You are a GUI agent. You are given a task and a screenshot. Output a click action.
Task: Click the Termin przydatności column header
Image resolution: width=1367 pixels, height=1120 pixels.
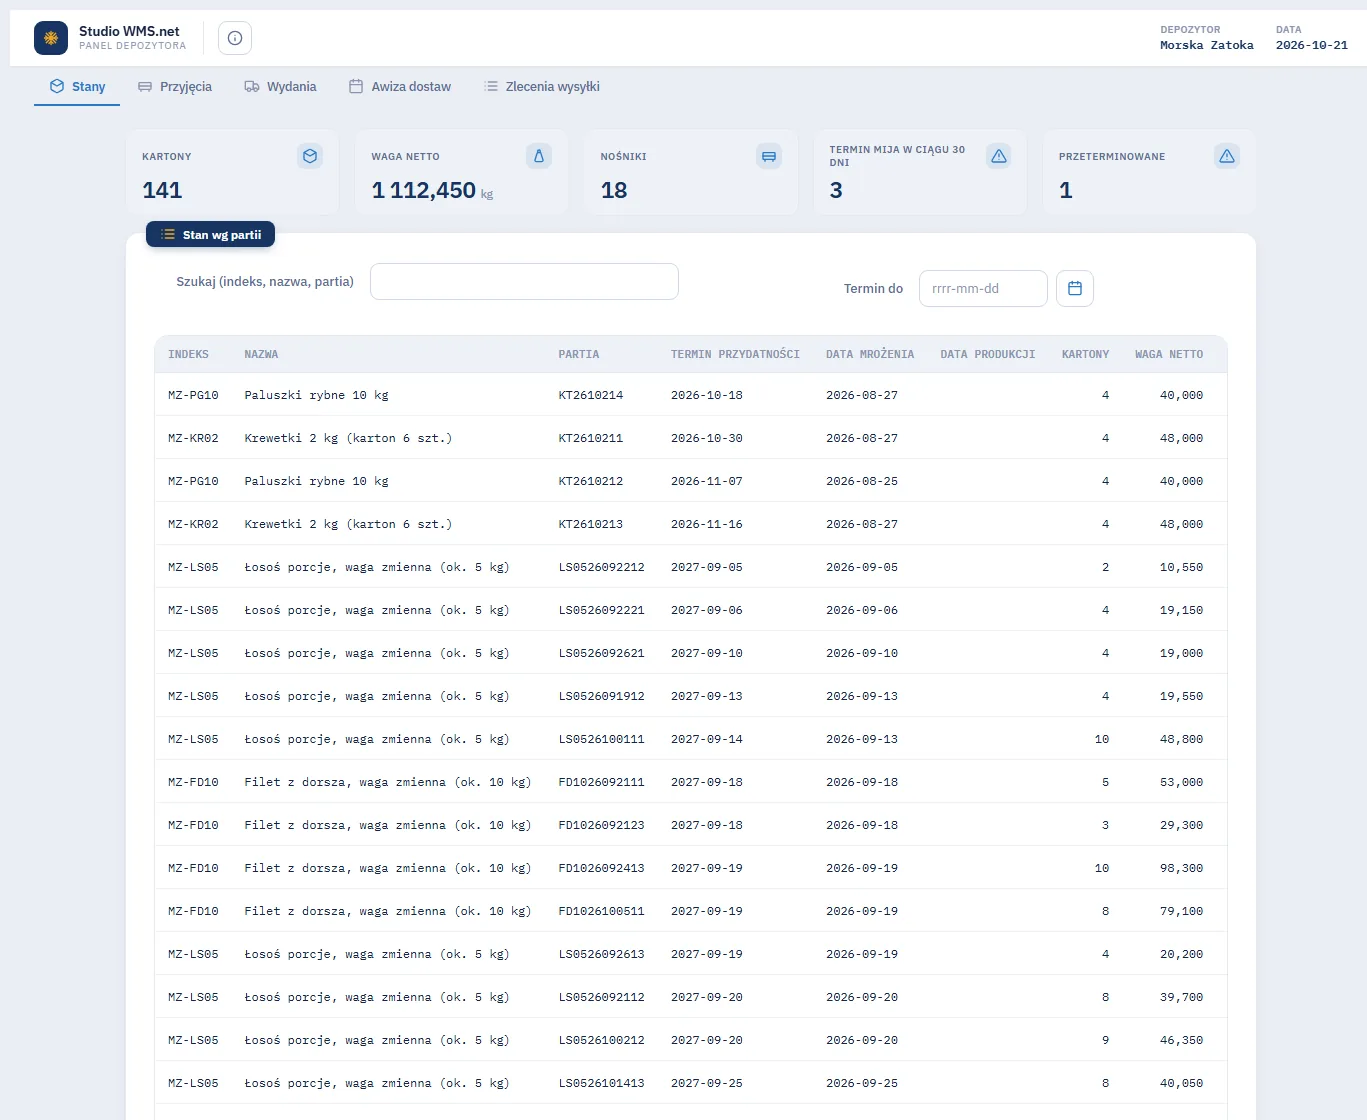pos(735,354)
